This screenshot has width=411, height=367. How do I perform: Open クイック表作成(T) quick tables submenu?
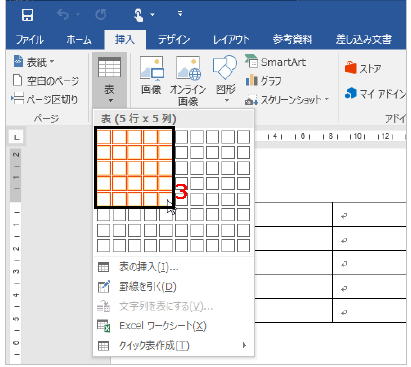[x=173, y=345]
